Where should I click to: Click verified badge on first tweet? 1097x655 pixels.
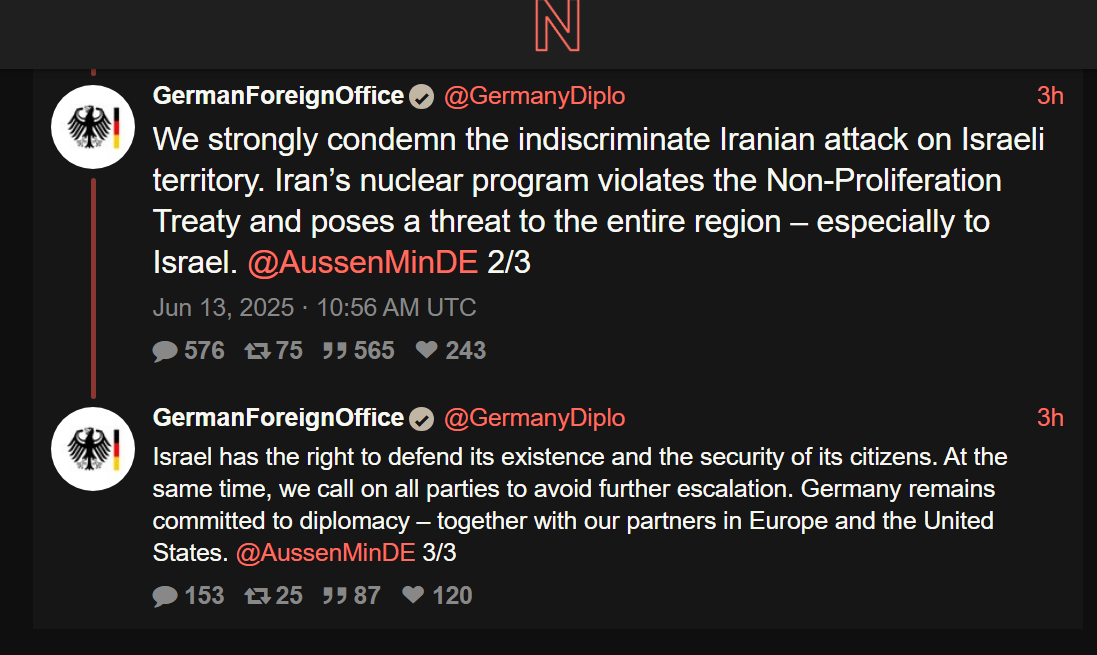421,97
